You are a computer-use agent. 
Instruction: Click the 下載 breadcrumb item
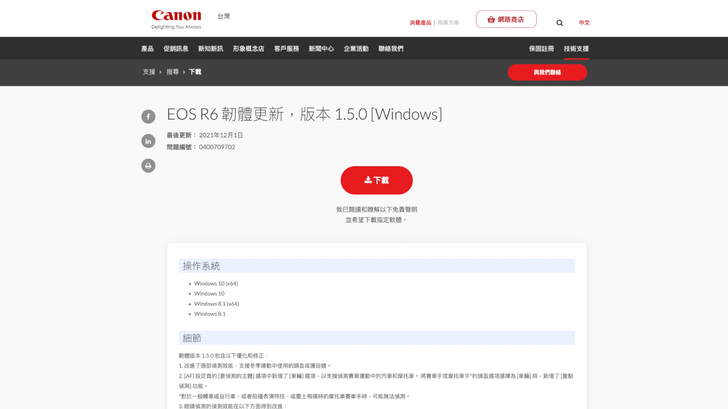coord(195,72)
